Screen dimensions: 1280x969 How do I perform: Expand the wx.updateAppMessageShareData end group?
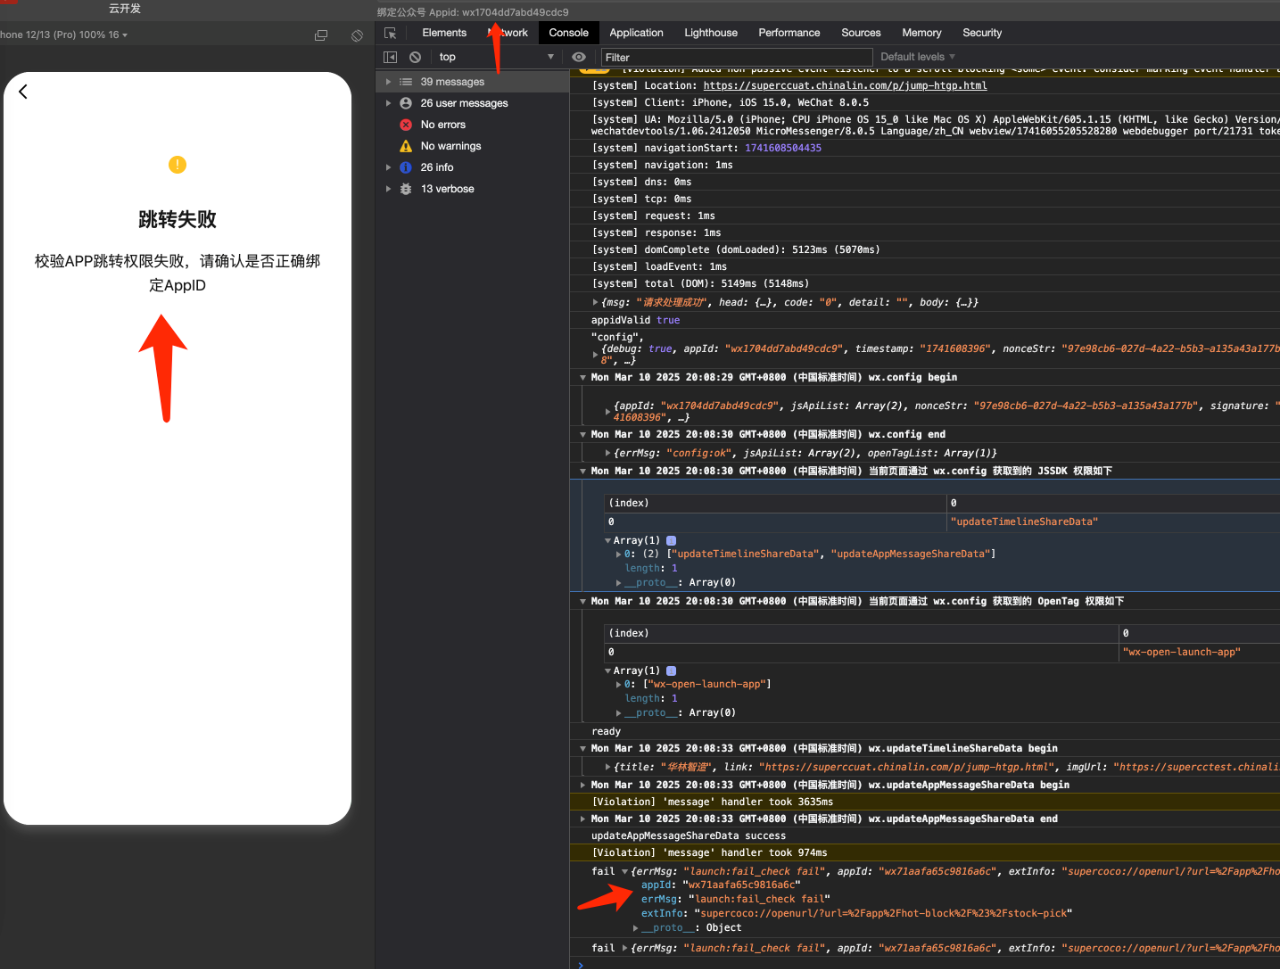click(x=583, y=819)
